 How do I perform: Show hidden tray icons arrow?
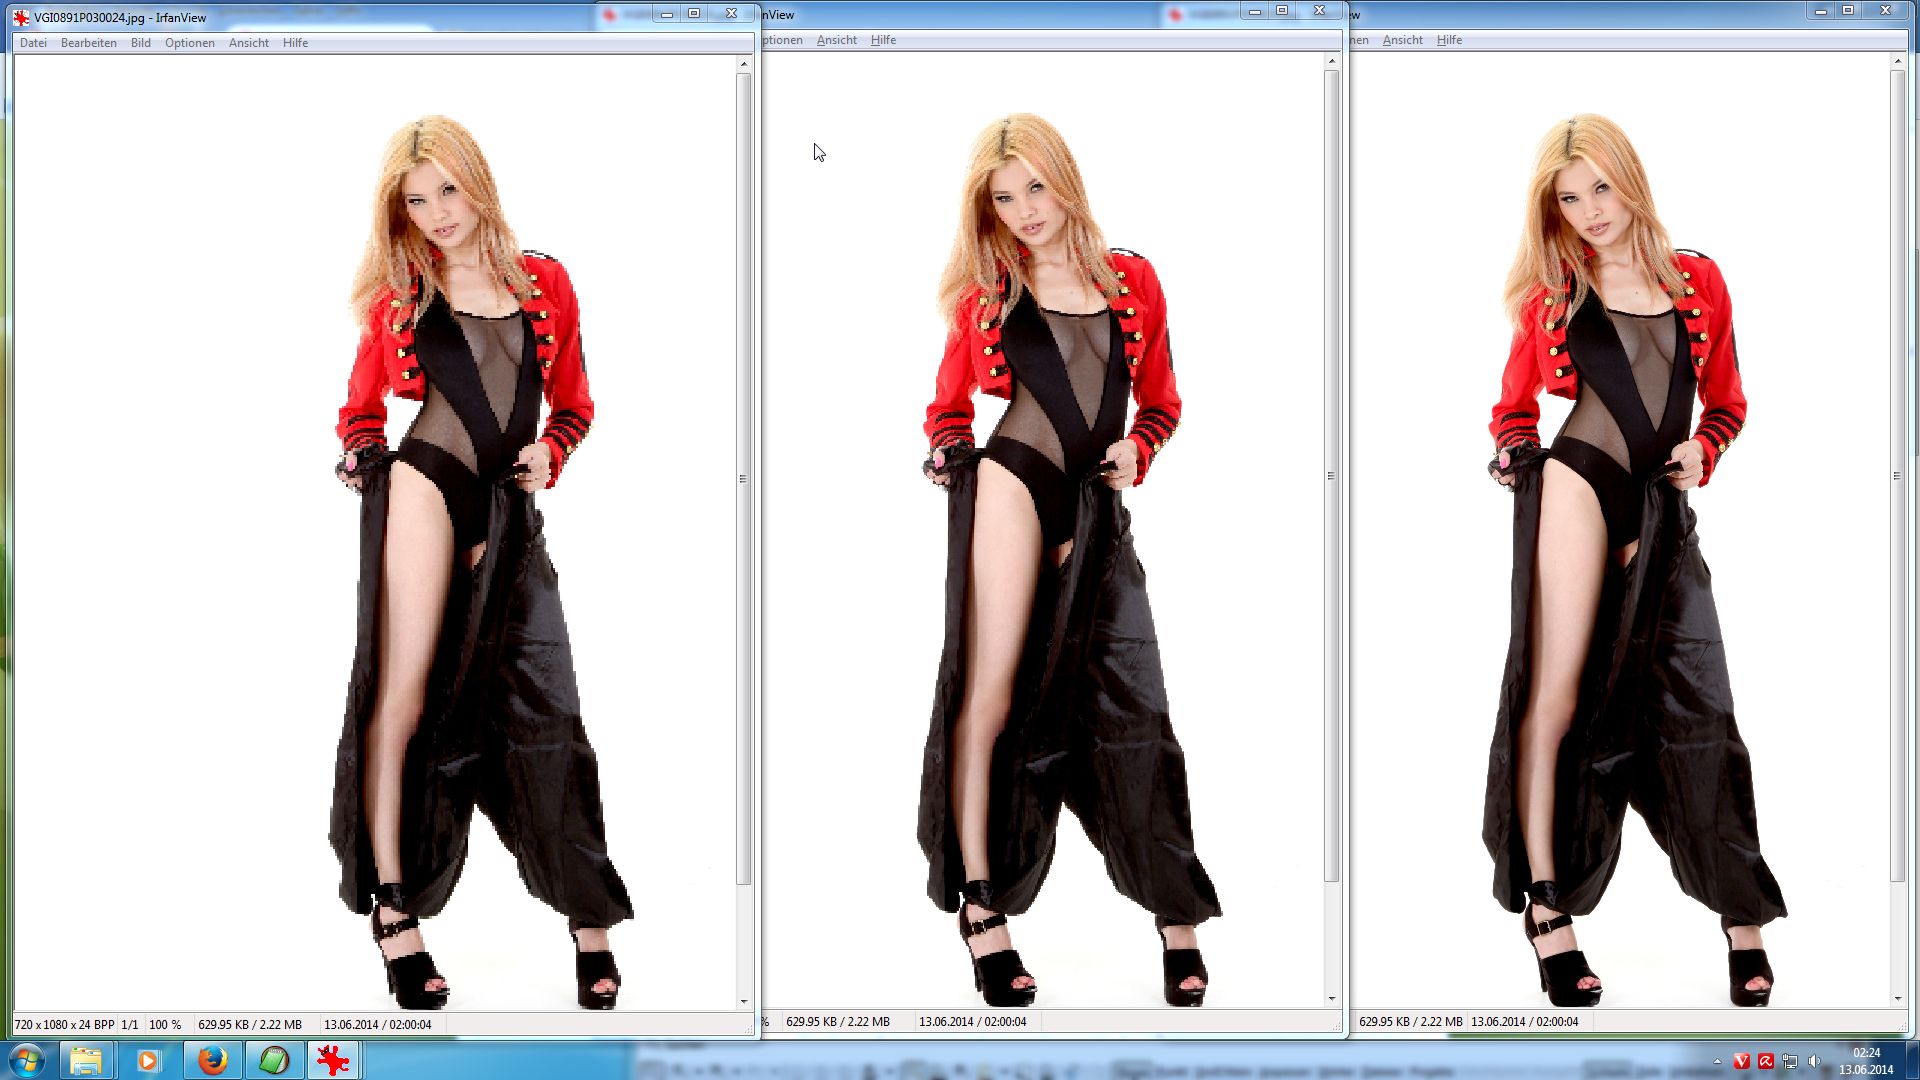1717,1062
